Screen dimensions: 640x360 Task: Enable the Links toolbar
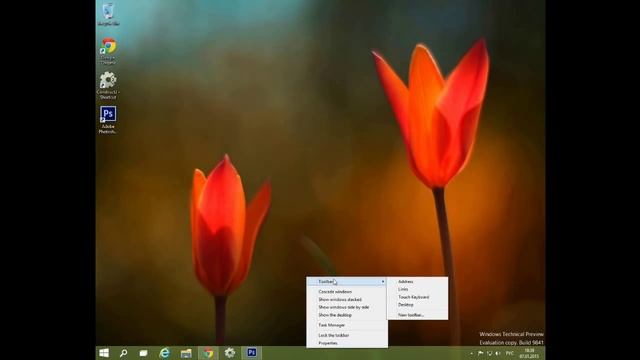coord(417,289)
